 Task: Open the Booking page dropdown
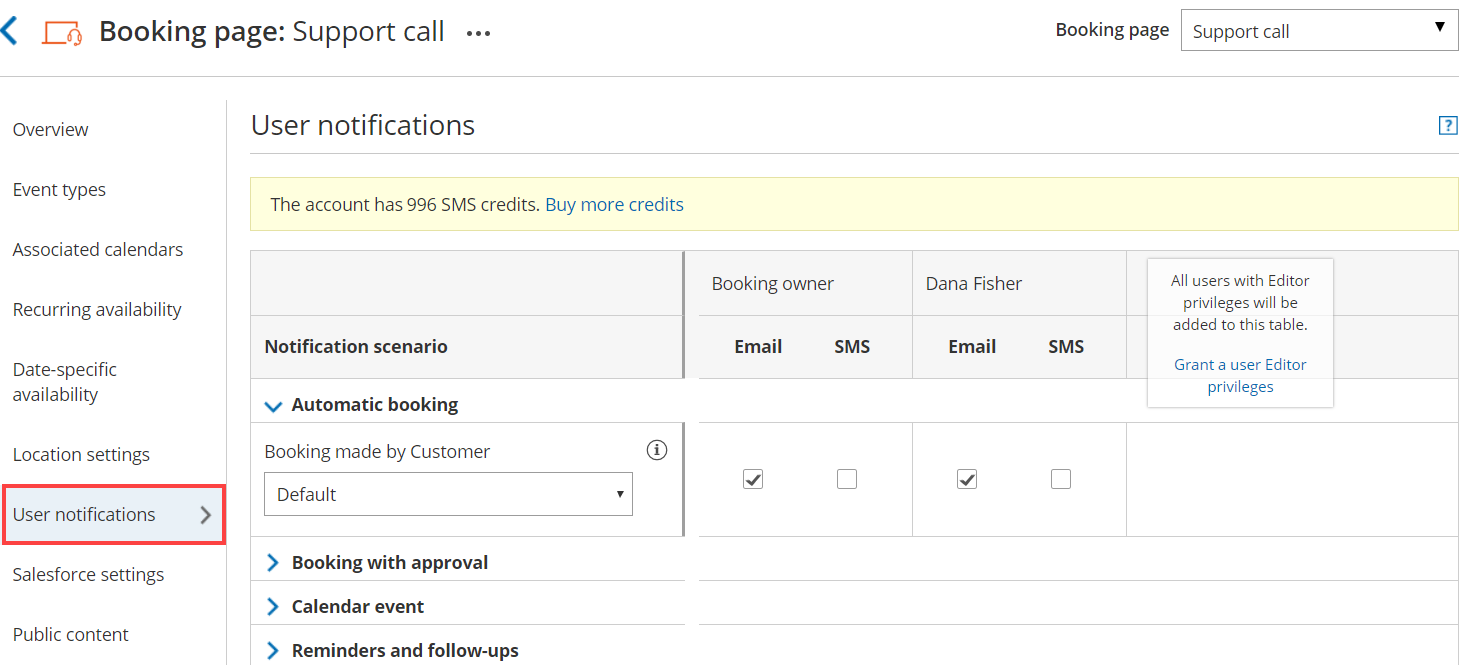(x=1319, y=31)
